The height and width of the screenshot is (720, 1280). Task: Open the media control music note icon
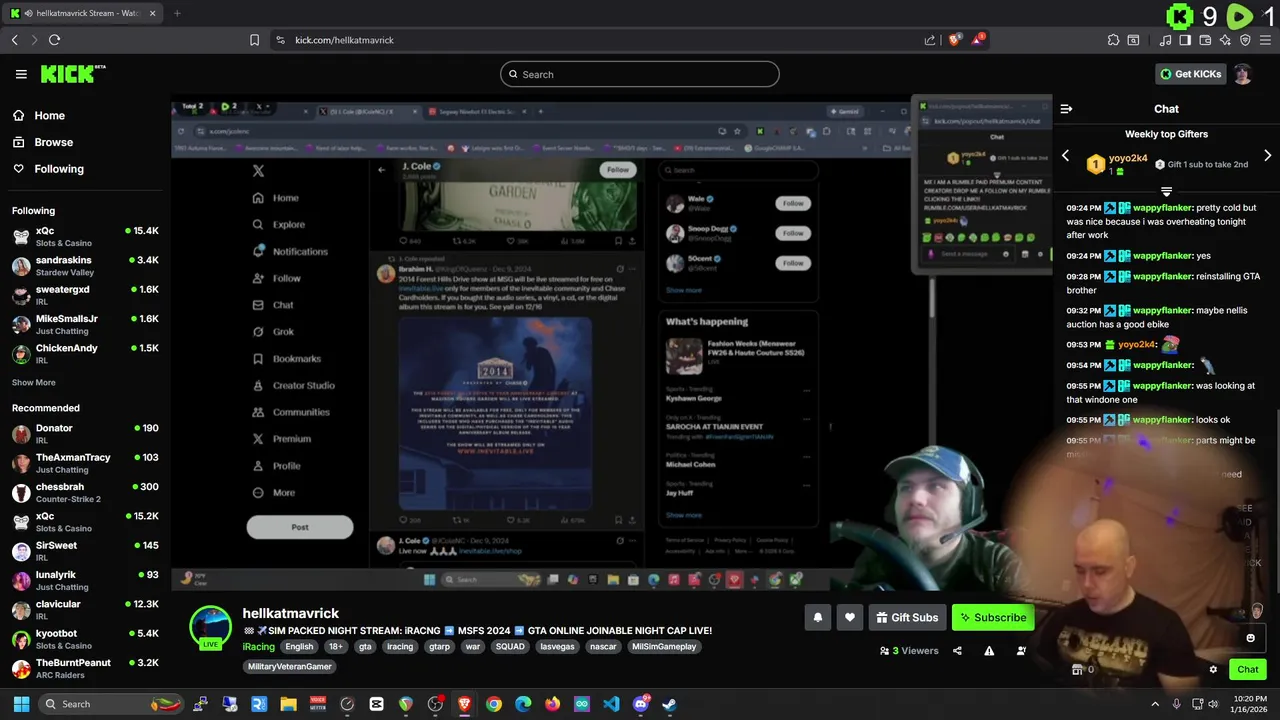(1166, 40)
